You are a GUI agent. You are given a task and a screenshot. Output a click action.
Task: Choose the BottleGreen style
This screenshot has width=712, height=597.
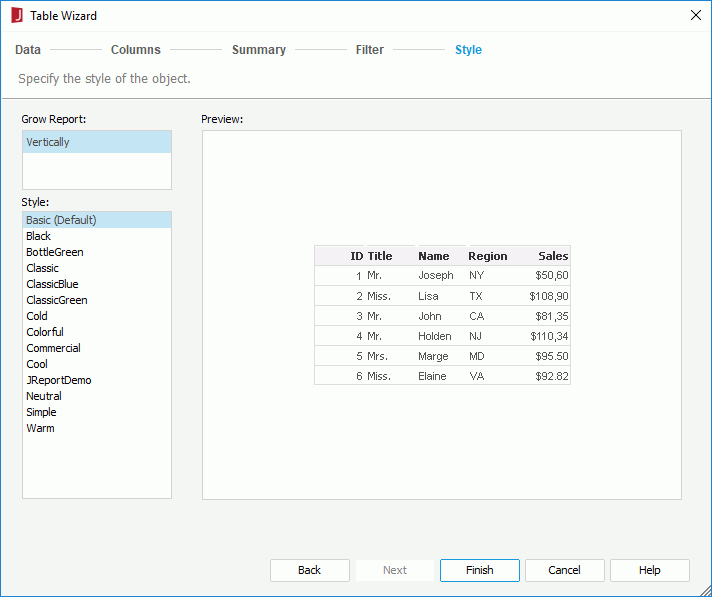click(97, 252)
